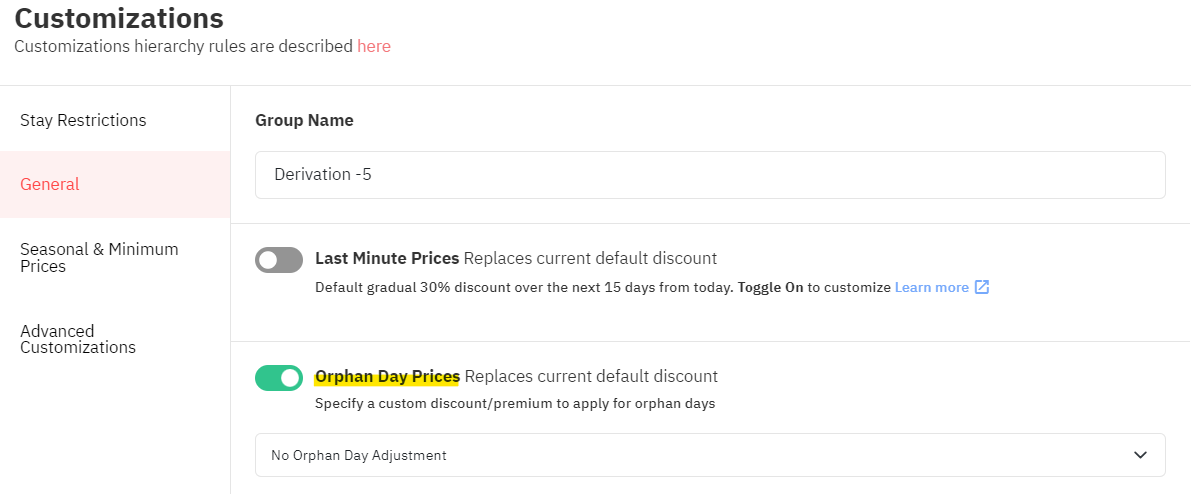Select the General sidebar tab
Viewport: 1191px width, 494px height.
click(115, 185)
